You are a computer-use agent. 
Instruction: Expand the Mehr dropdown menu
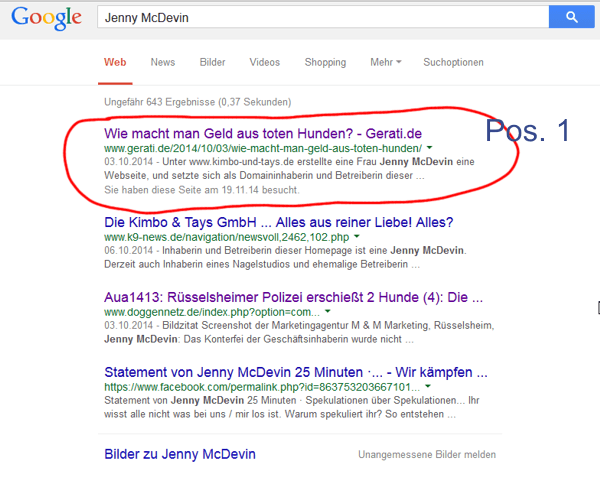(x=386, y=62)
